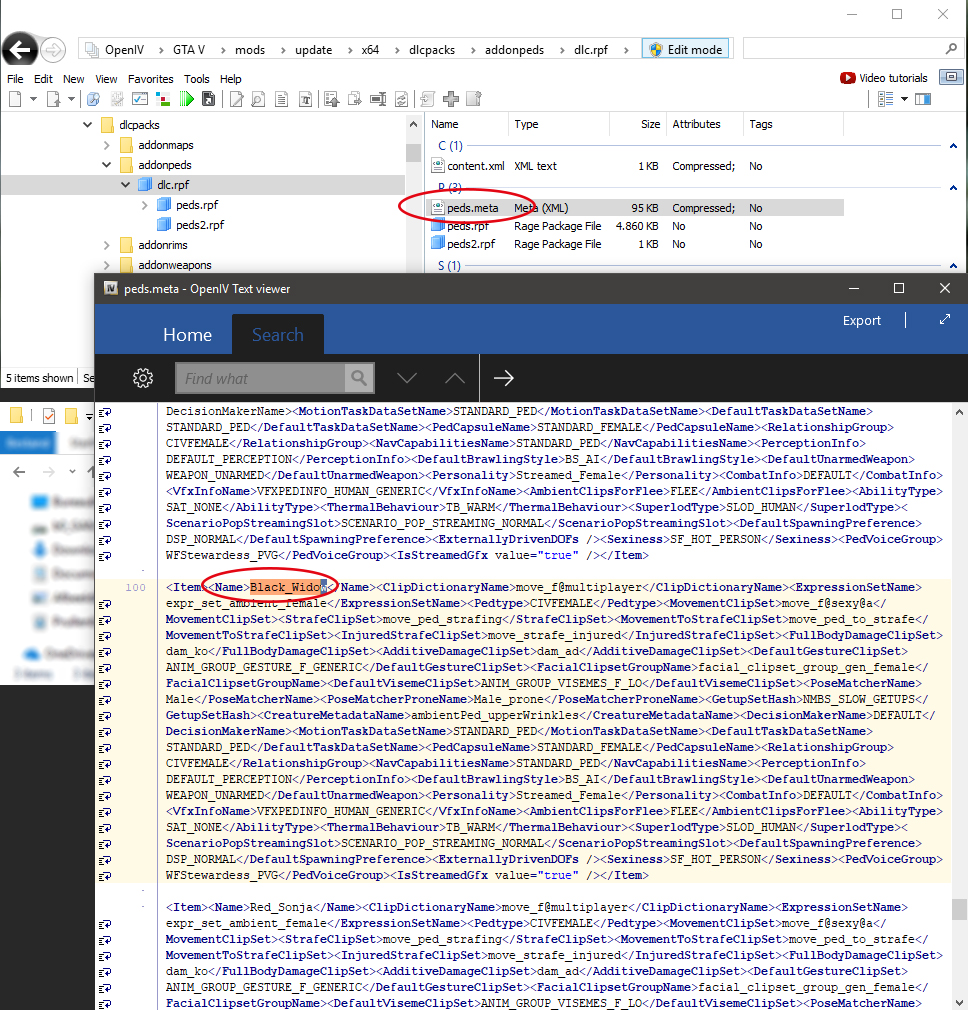
Task: Open the view mode list icon
Action: (x=886, y=99)
